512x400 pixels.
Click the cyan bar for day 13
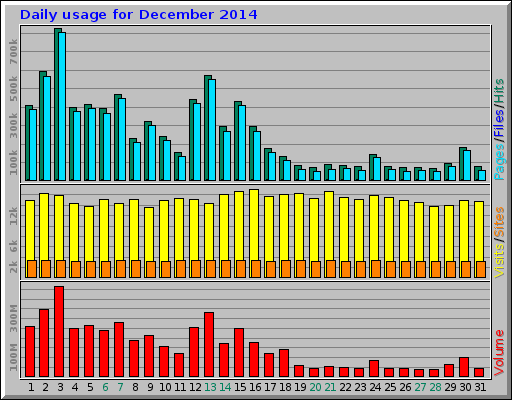(212, 130)
